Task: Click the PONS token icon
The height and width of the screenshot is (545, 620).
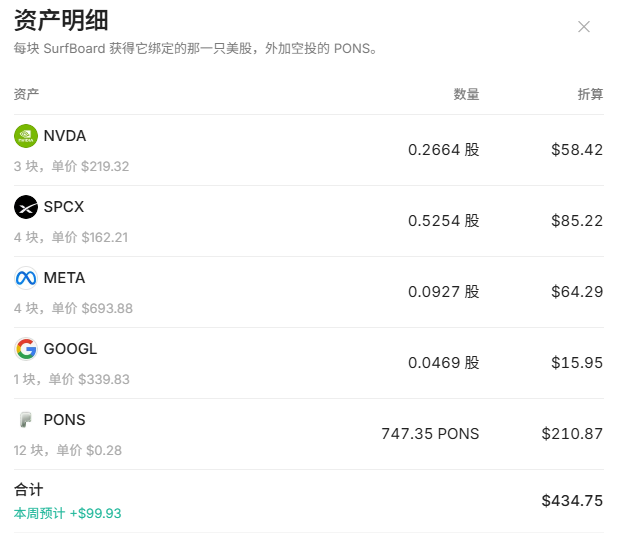Action: coord(26,420)
